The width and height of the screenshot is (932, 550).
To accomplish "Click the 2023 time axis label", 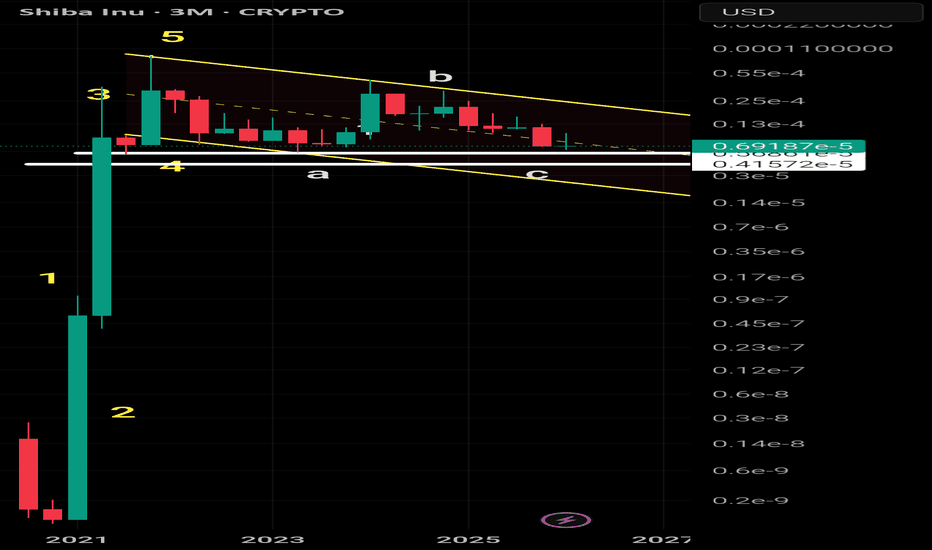I will point(273,540).
